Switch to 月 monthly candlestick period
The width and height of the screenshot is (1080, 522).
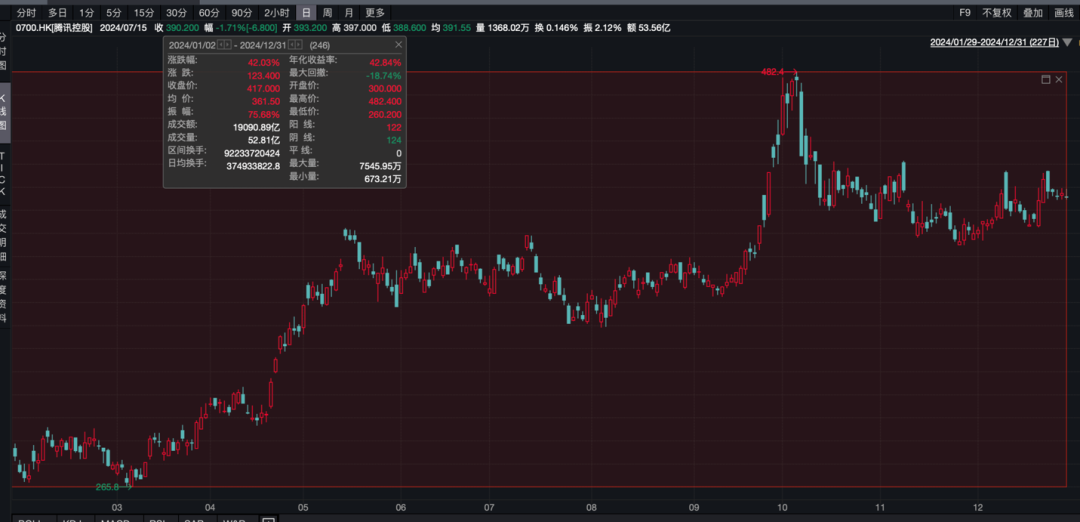pos(347,13)
